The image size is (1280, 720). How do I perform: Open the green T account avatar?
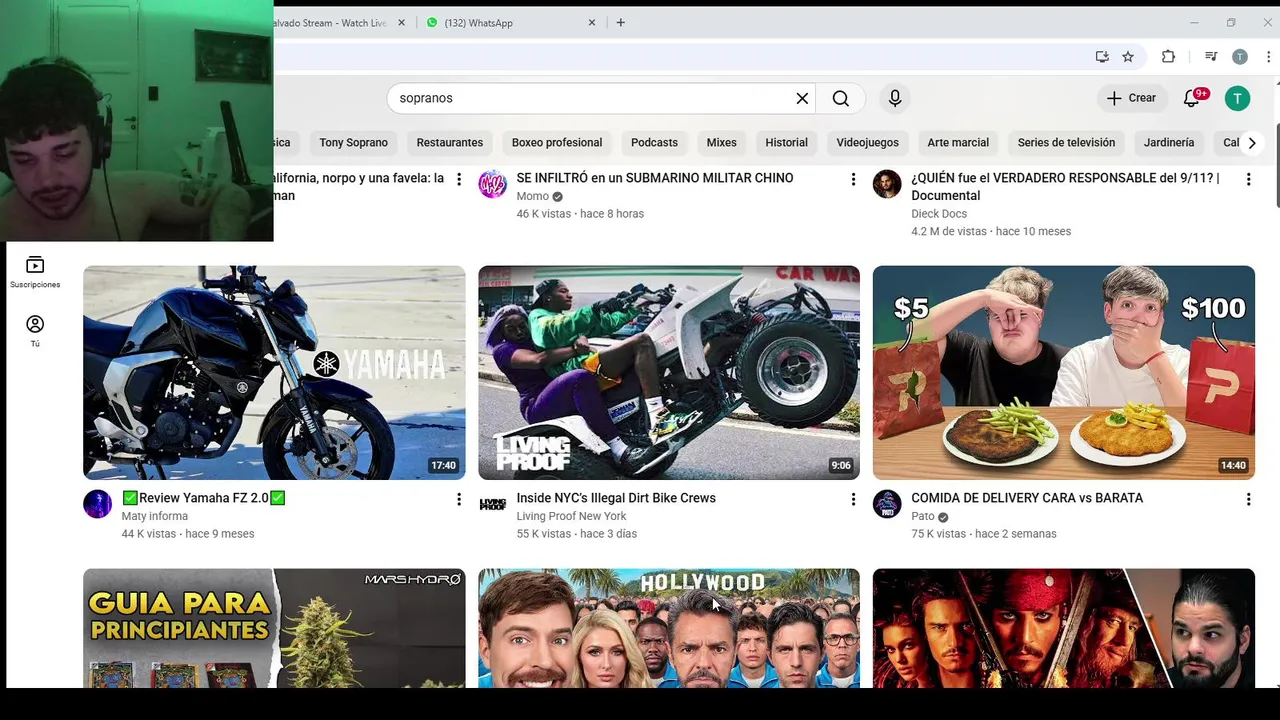pyautogui.click(x=1237, y=98)
